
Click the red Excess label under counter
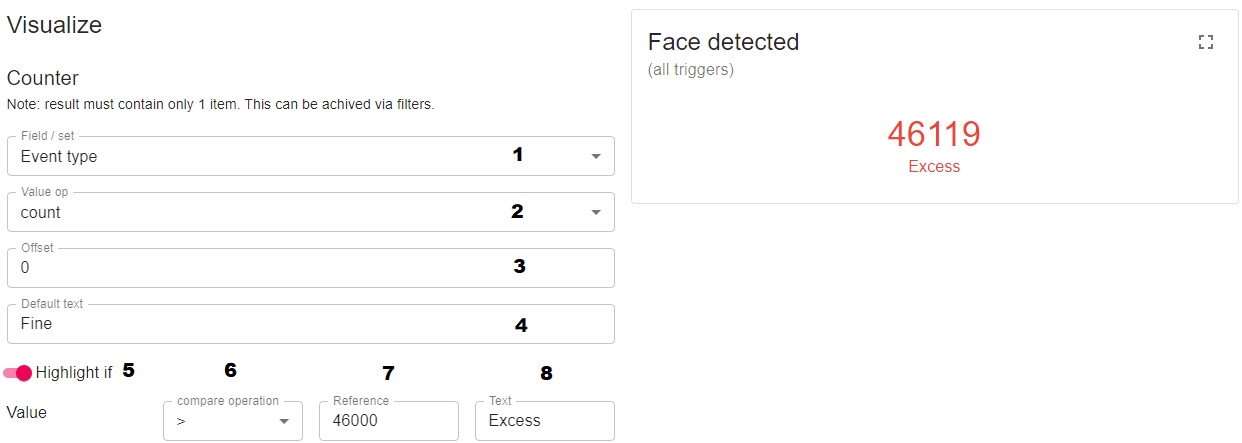(x=934, y=167)
